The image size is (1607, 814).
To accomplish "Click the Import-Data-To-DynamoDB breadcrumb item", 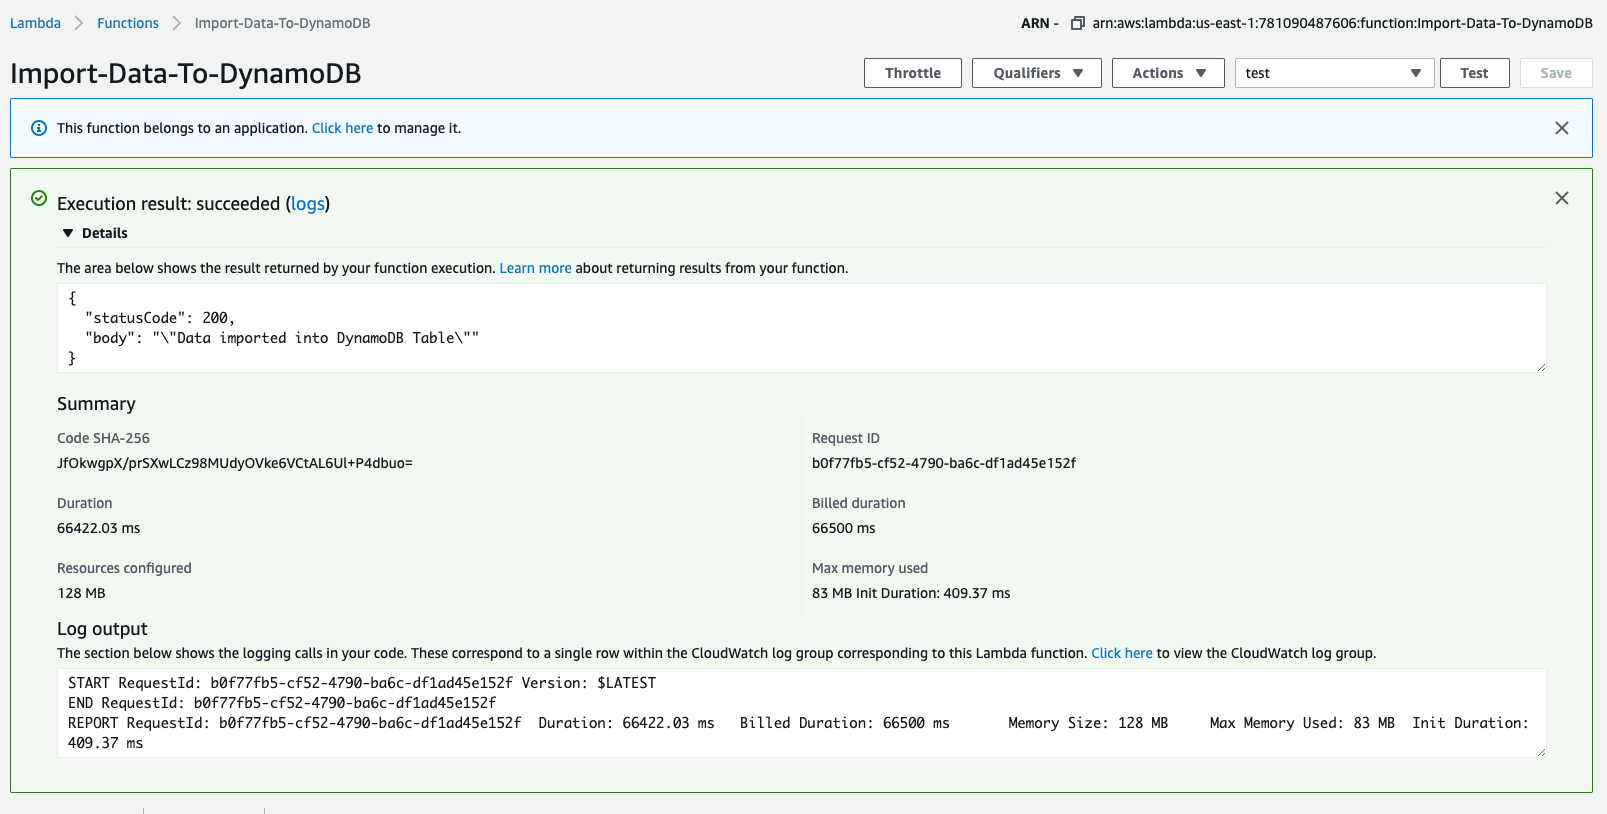I will click(282, 23).
